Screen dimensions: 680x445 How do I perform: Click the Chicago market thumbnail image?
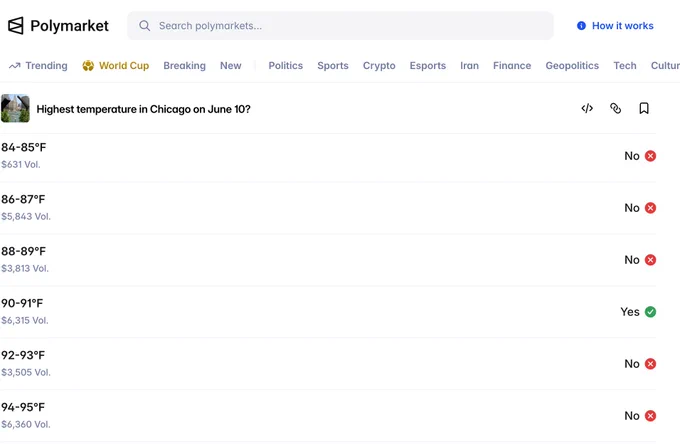point(15,108)
